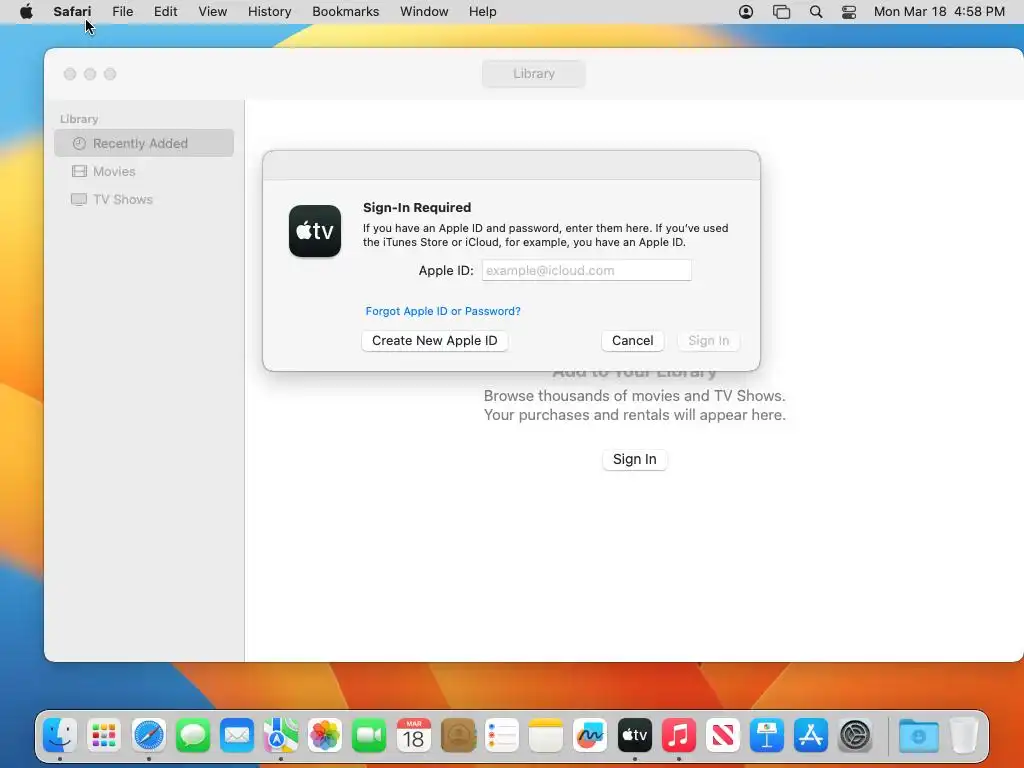Open the Apple menu

click(x=26, y=11)
